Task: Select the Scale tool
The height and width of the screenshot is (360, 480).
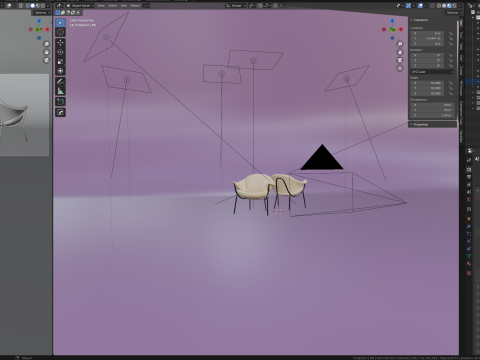Action: [x=60, y=62]
